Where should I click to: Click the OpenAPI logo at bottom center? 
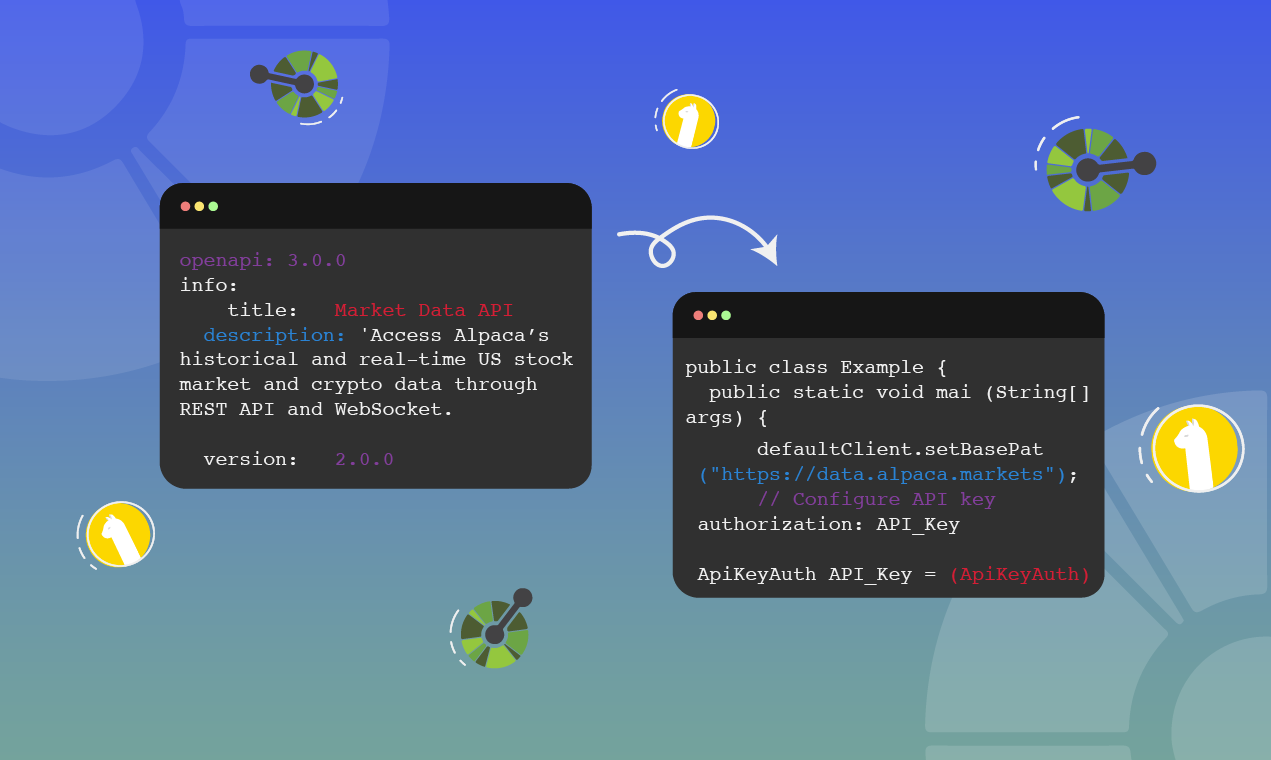click(x=494, y=634)
